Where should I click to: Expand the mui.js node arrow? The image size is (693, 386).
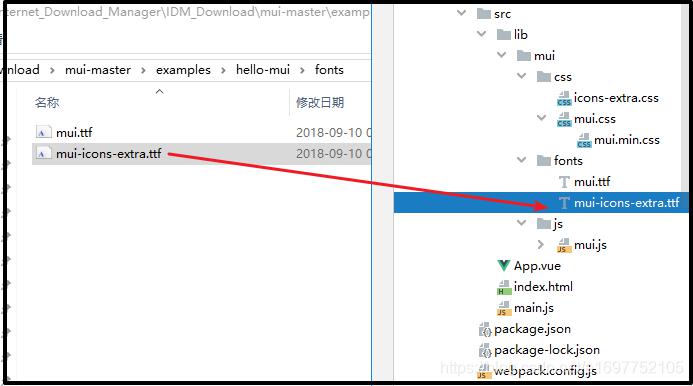(541, 244)
